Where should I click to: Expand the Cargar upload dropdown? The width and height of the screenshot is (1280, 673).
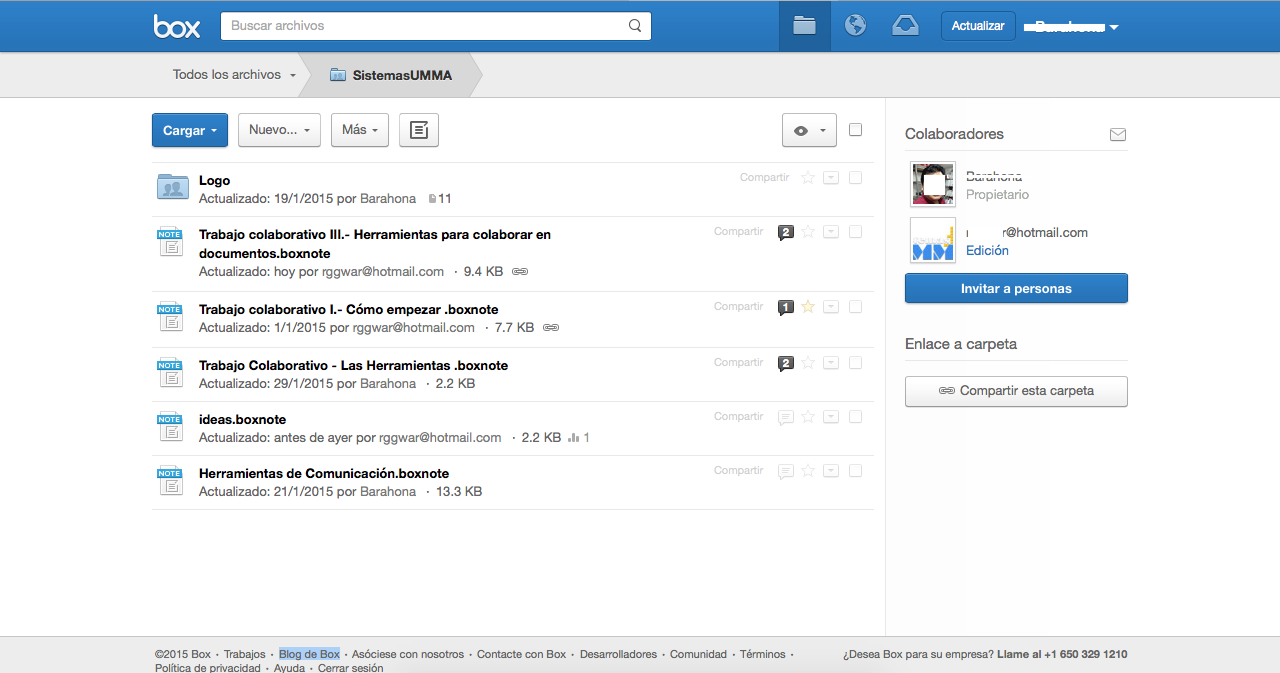(190, 130)
